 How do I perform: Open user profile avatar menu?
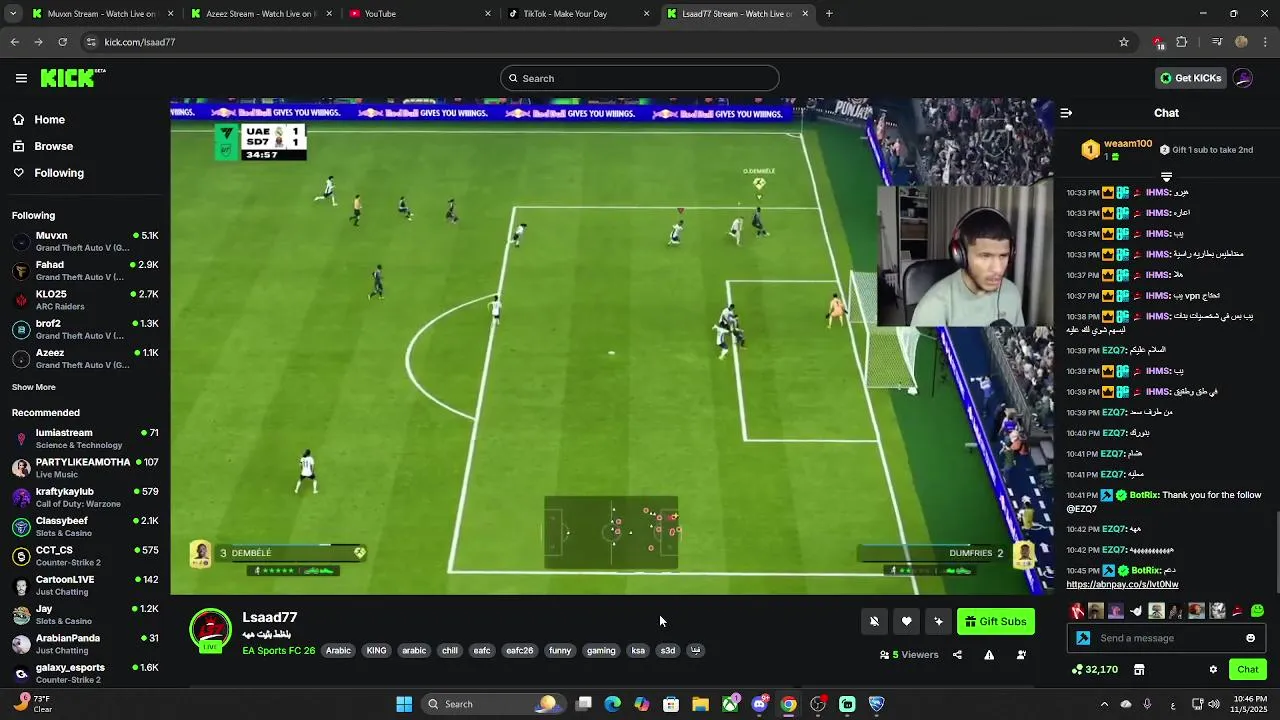(x=1243, y=78)
